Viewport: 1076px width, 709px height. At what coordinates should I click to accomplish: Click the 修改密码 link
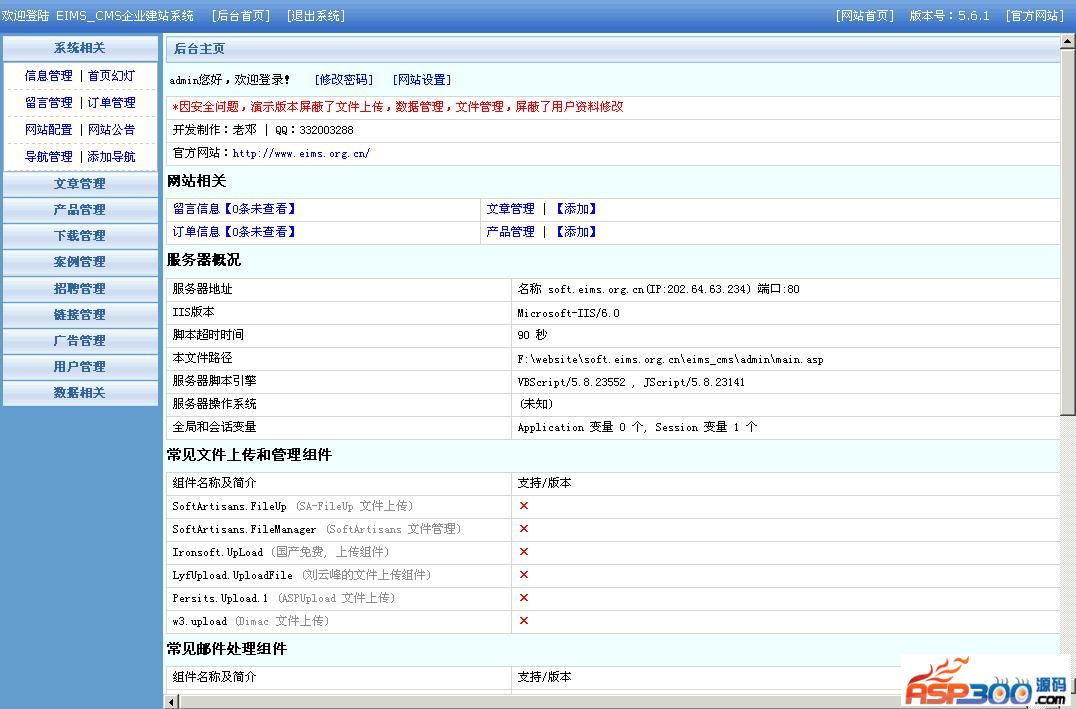click(343, 80)
